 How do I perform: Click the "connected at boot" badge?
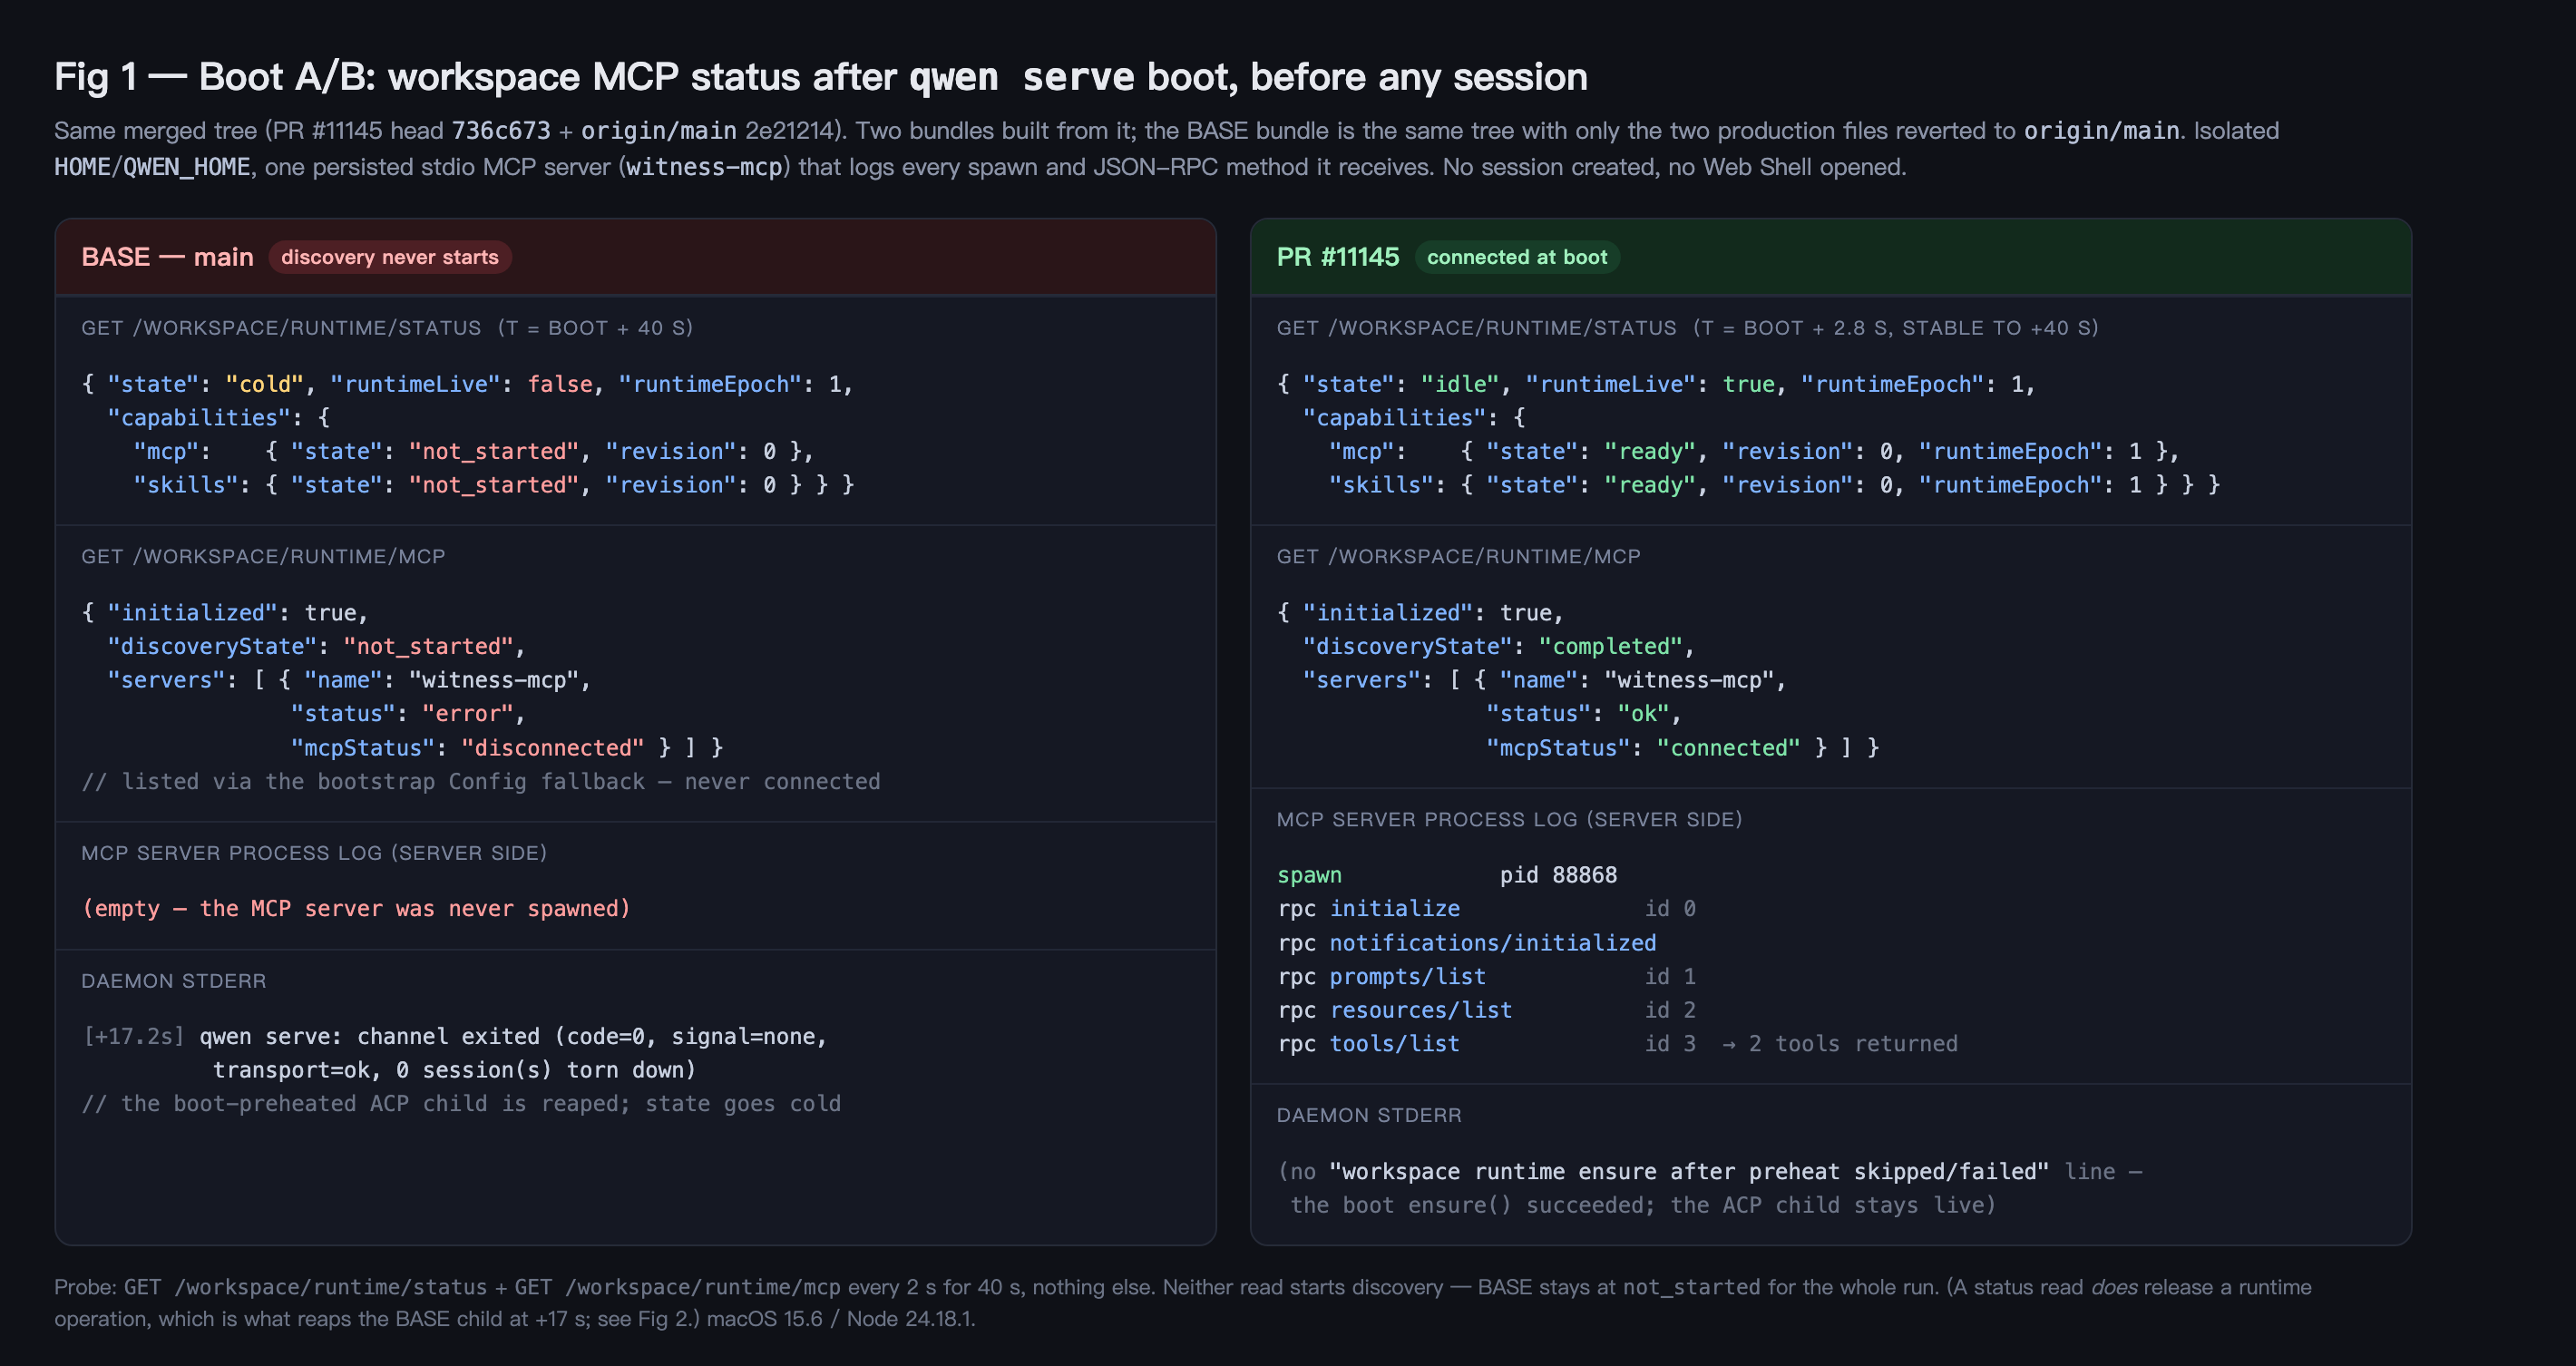point(1517,257)
